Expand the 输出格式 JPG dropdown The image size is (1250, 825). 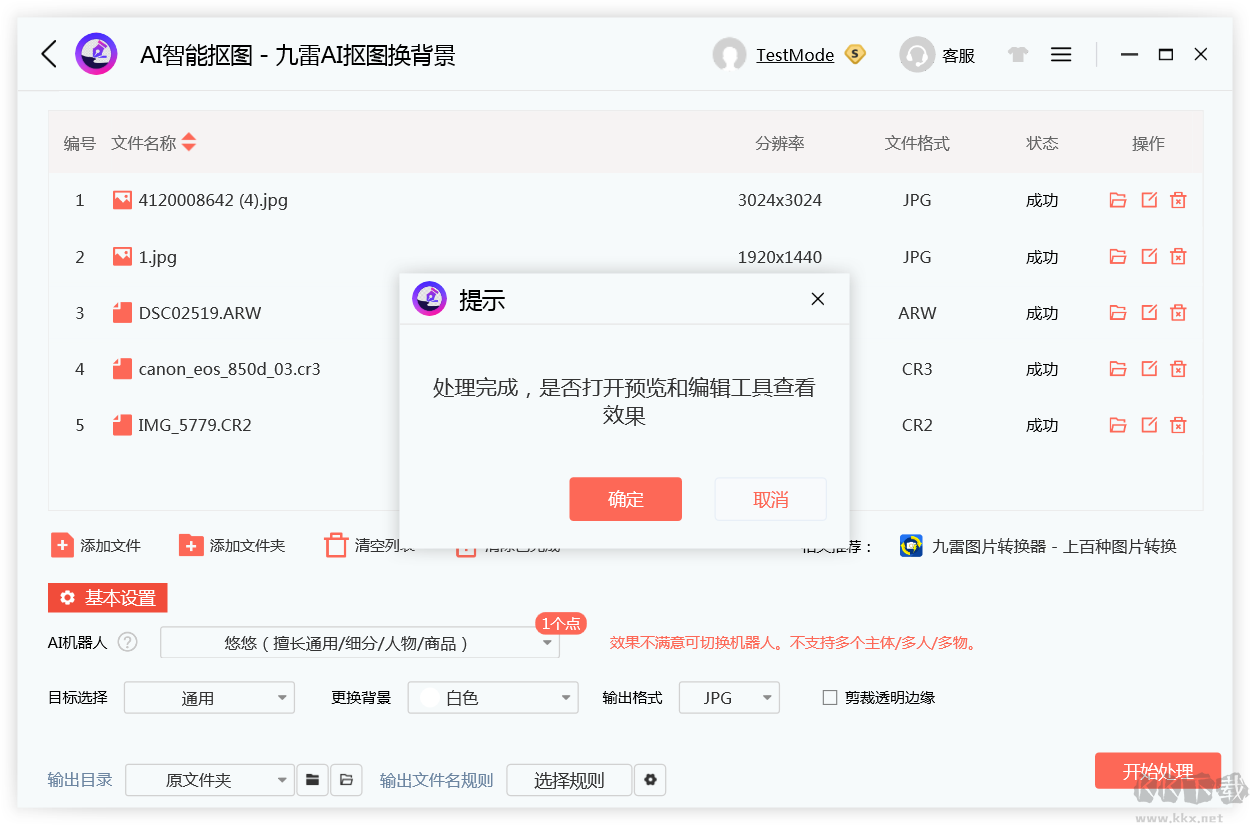[x=729, y=697]
